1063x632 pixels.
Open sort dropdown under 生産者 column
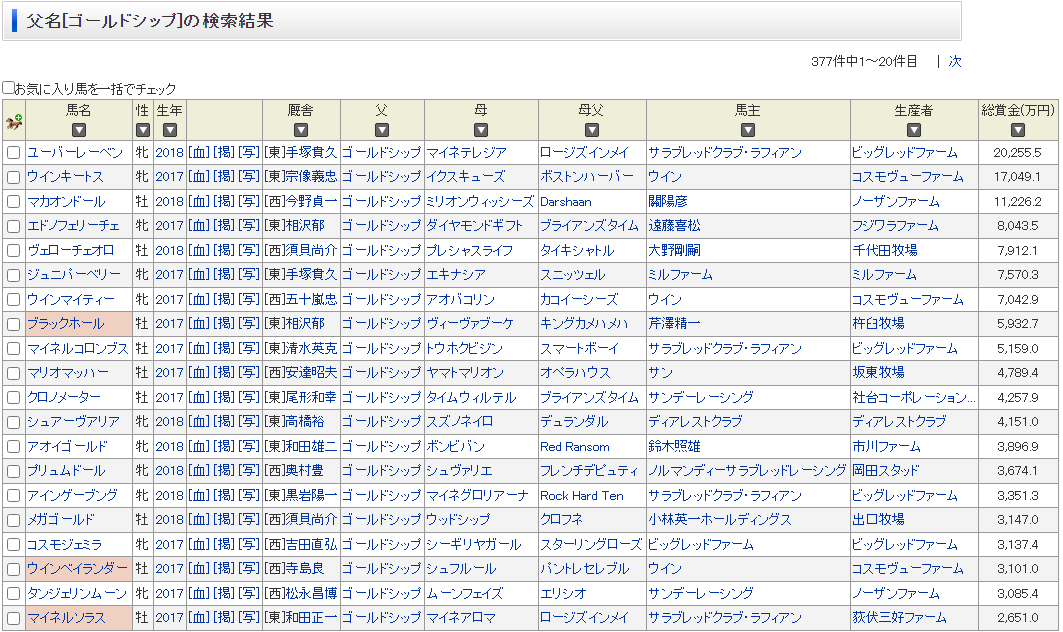tap(914, 130)
